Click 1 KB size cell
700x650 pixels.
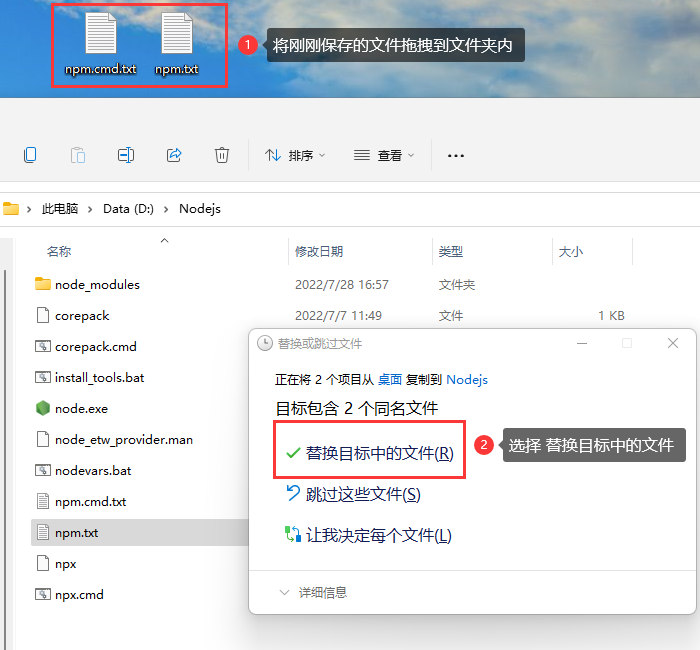(x=611, y=316)
